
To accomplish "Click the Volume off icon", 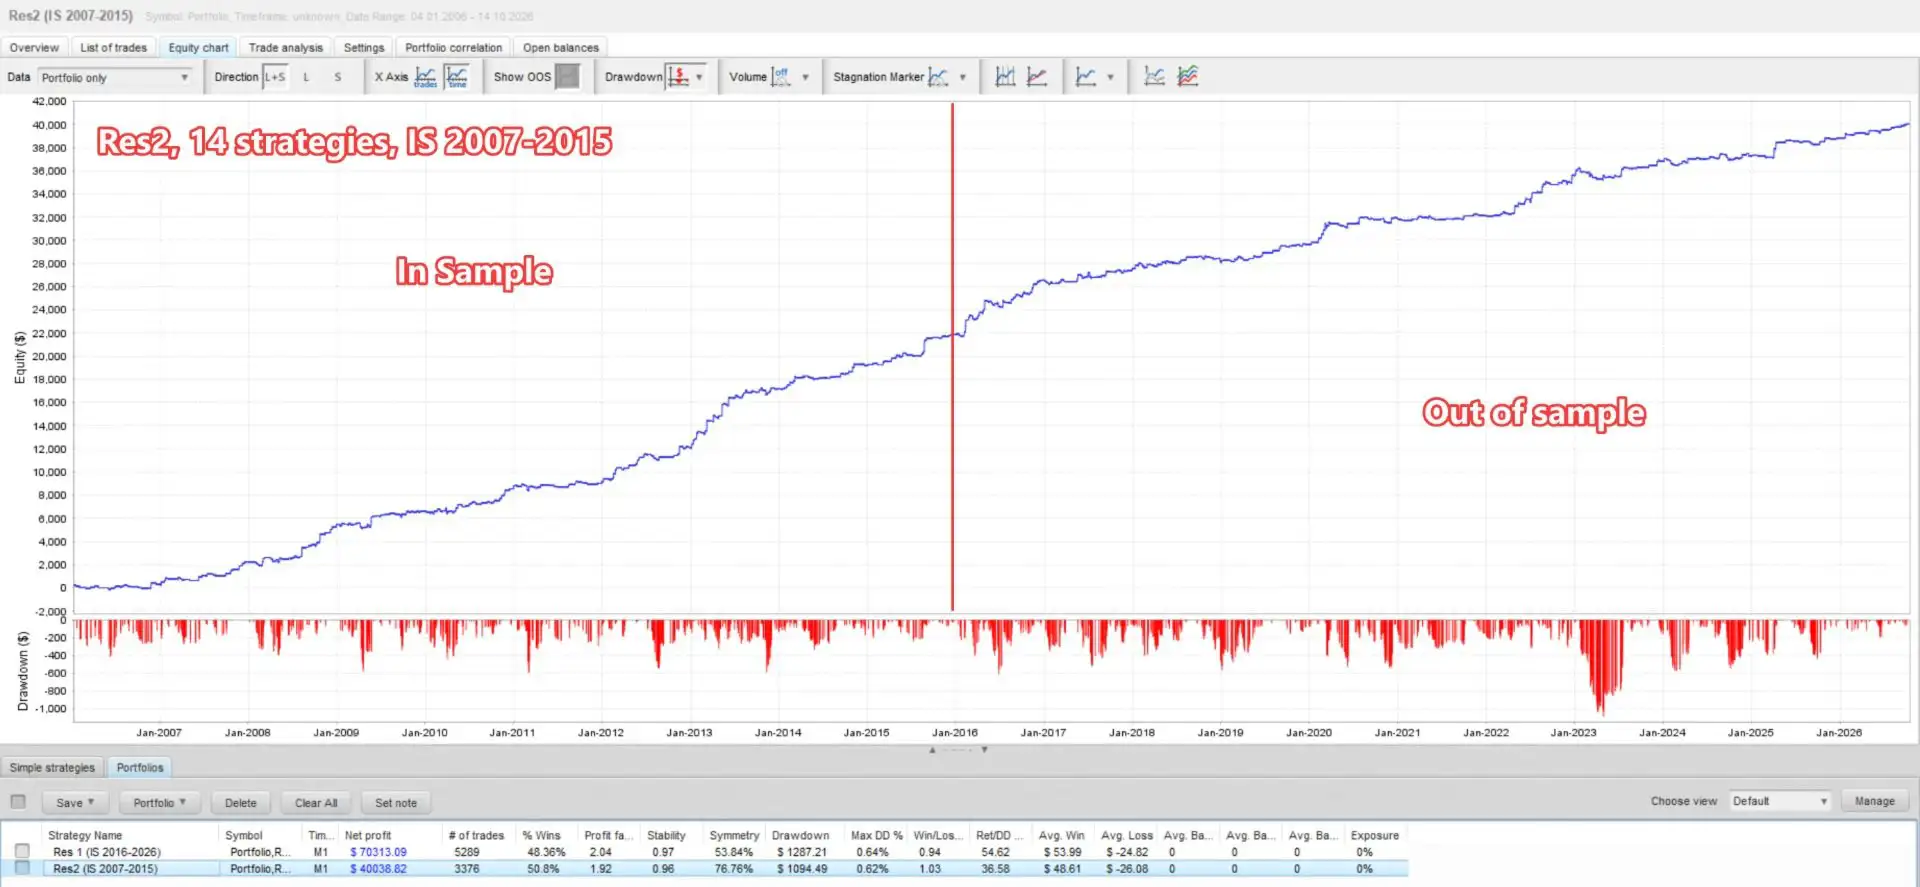I will (x=781, y=77).
